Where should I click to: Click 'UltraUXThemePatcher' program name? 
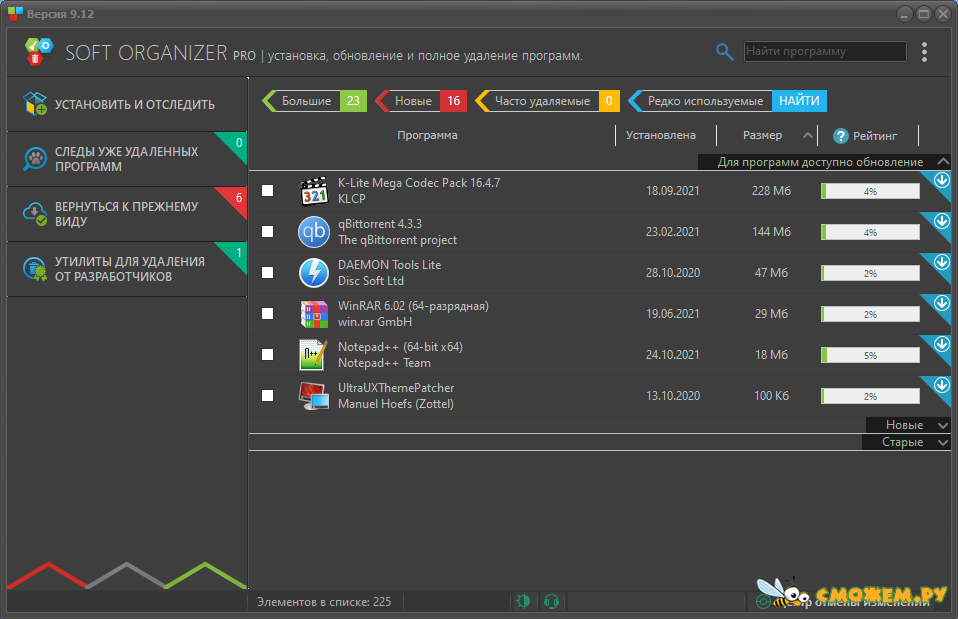point(396,387)
